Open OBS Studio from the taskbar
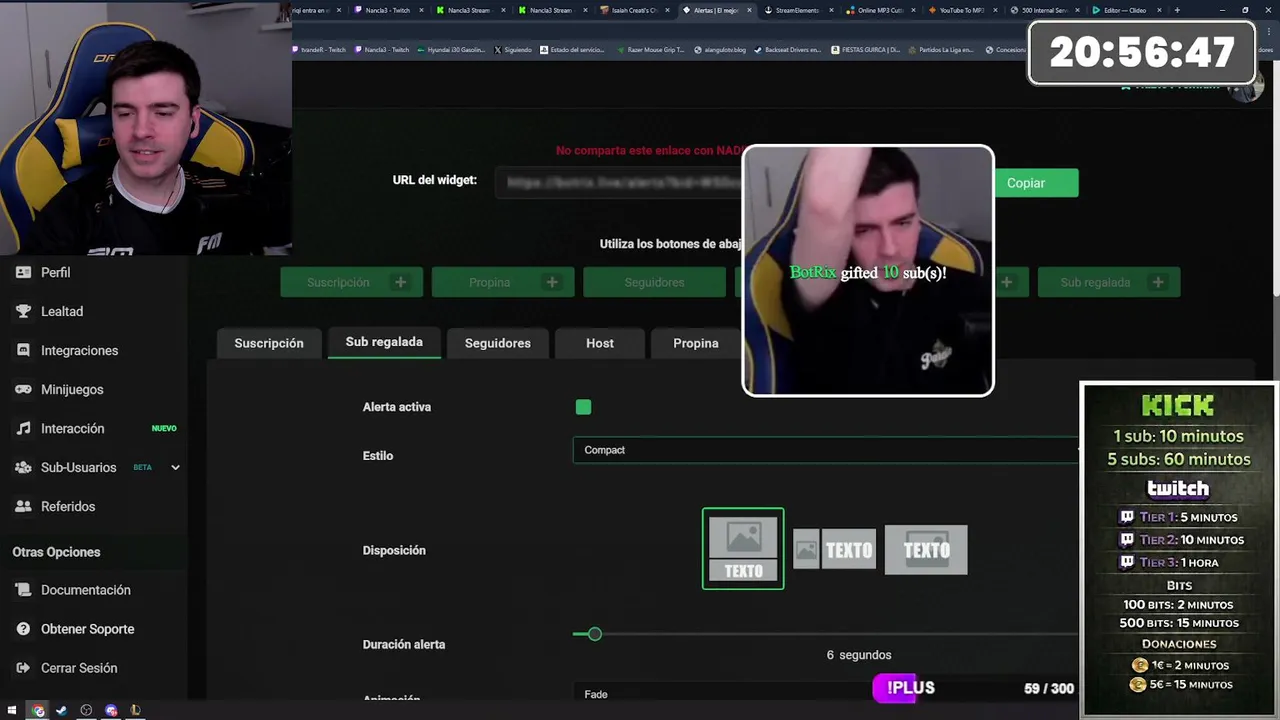The image size is (1280, 720). pyautogui.click(x=86, y=711)
